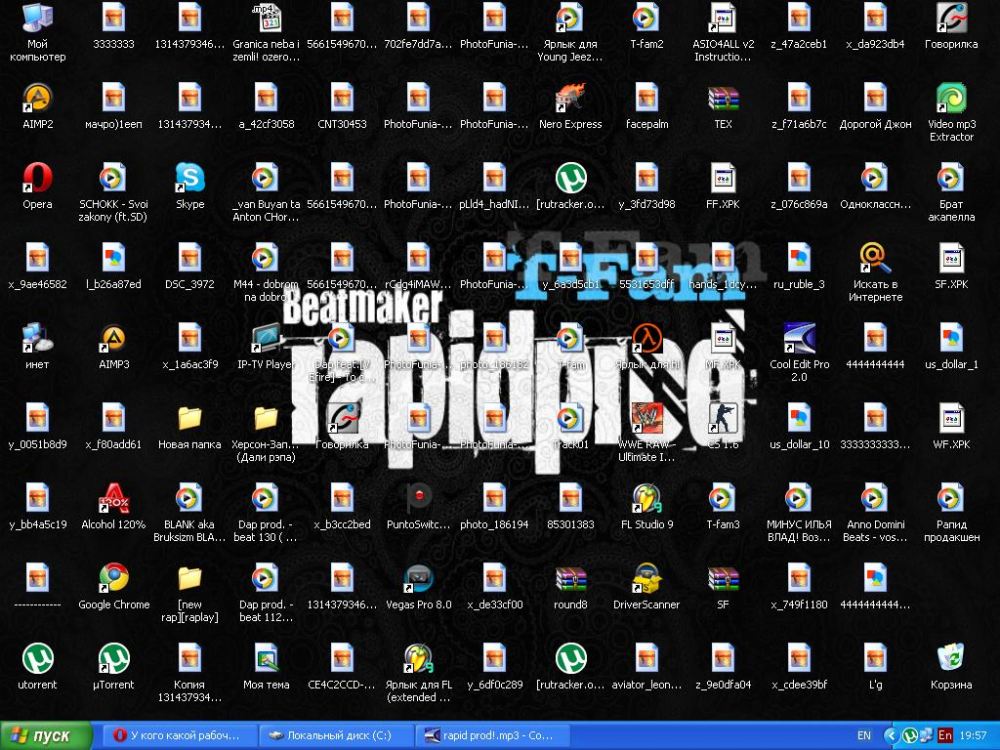Click the AIMP3 shortcut icon
The width and height of the screenshot is (1000, 750).
[x=114, y=338]
